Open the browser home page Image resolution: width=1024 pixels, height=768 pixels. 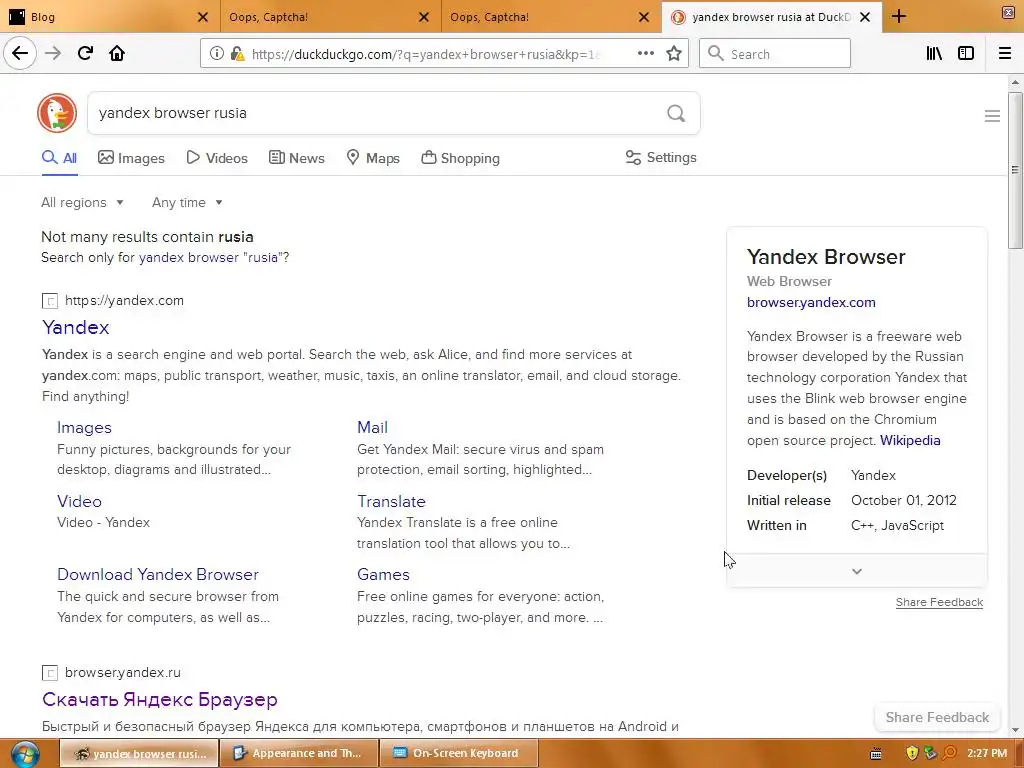click(x=117, y=54)
